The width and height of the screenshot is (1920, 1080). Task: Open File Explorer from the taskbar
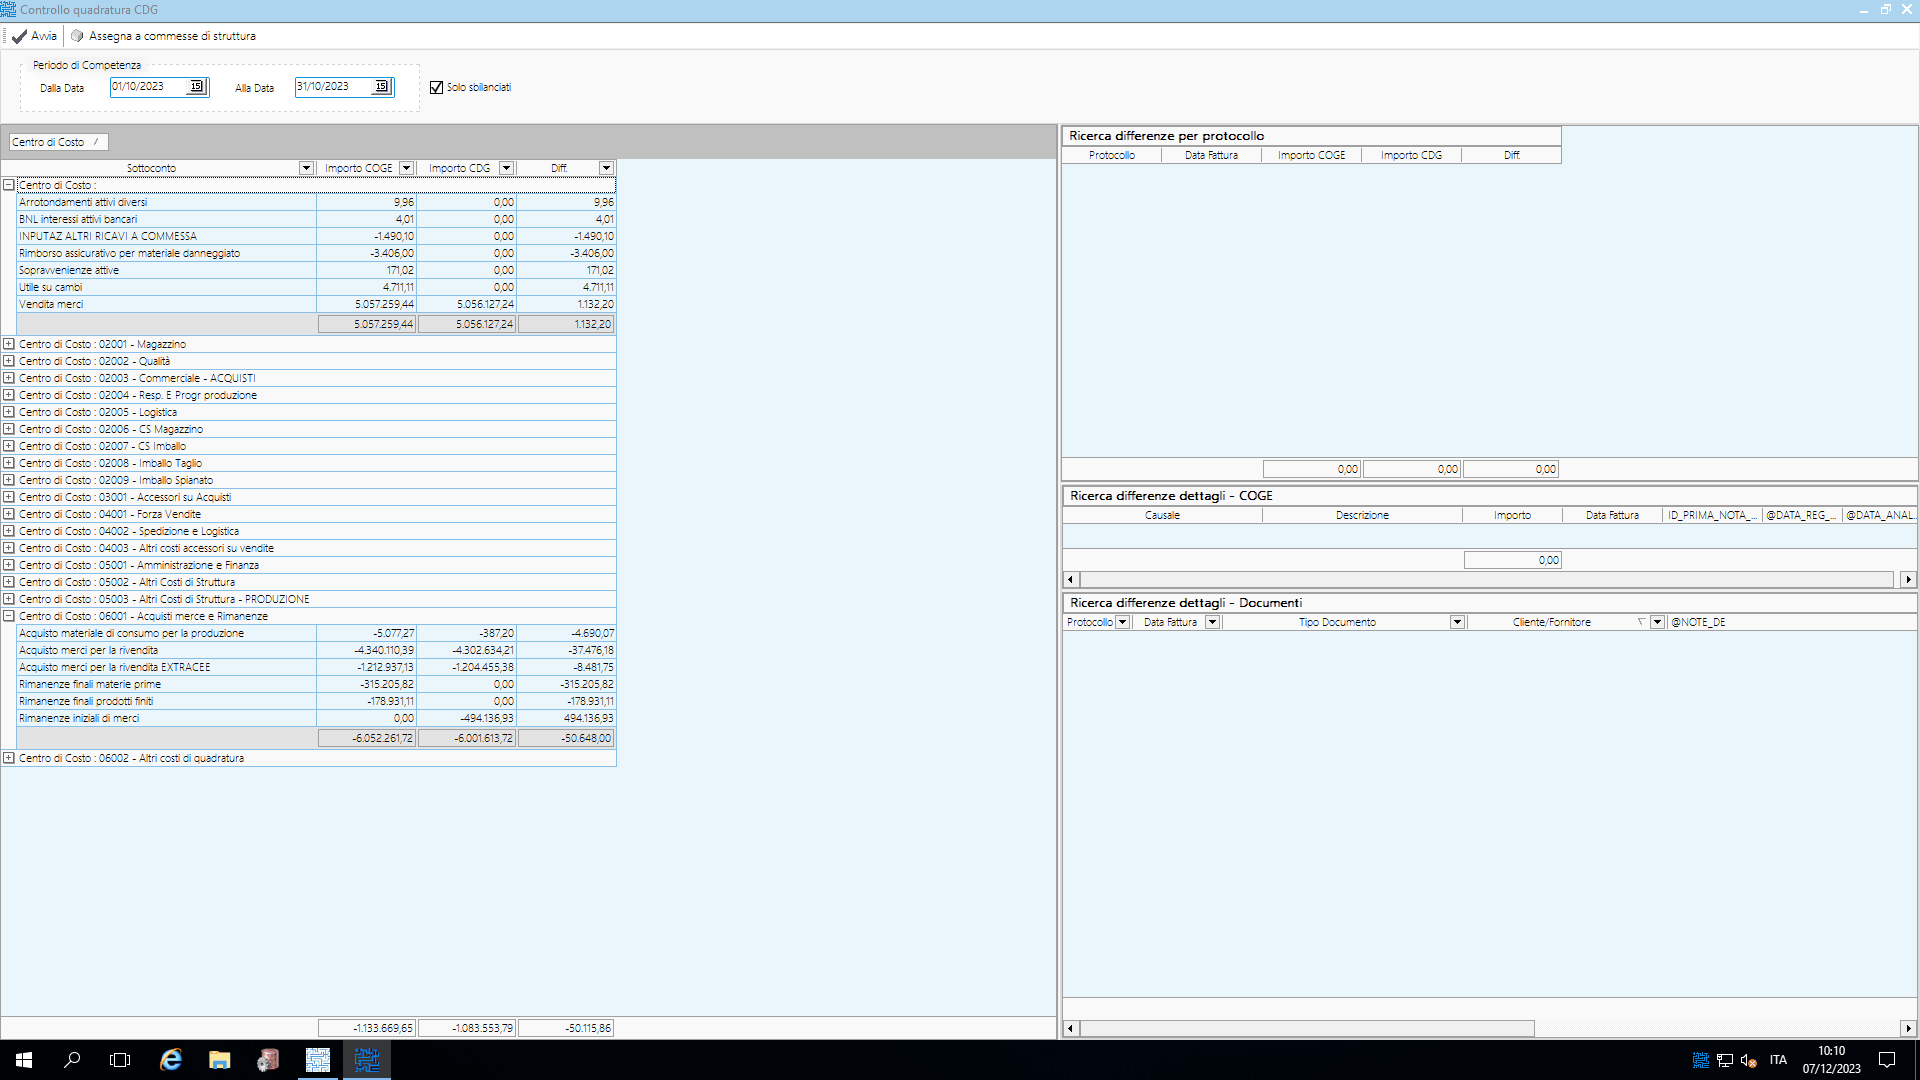point(220,1060)
